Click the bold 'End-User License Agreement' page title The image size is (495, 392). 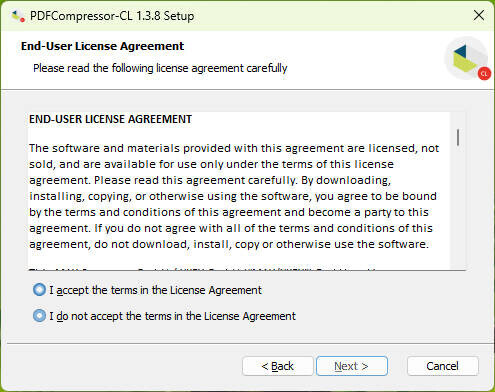[x=102, y=46]
